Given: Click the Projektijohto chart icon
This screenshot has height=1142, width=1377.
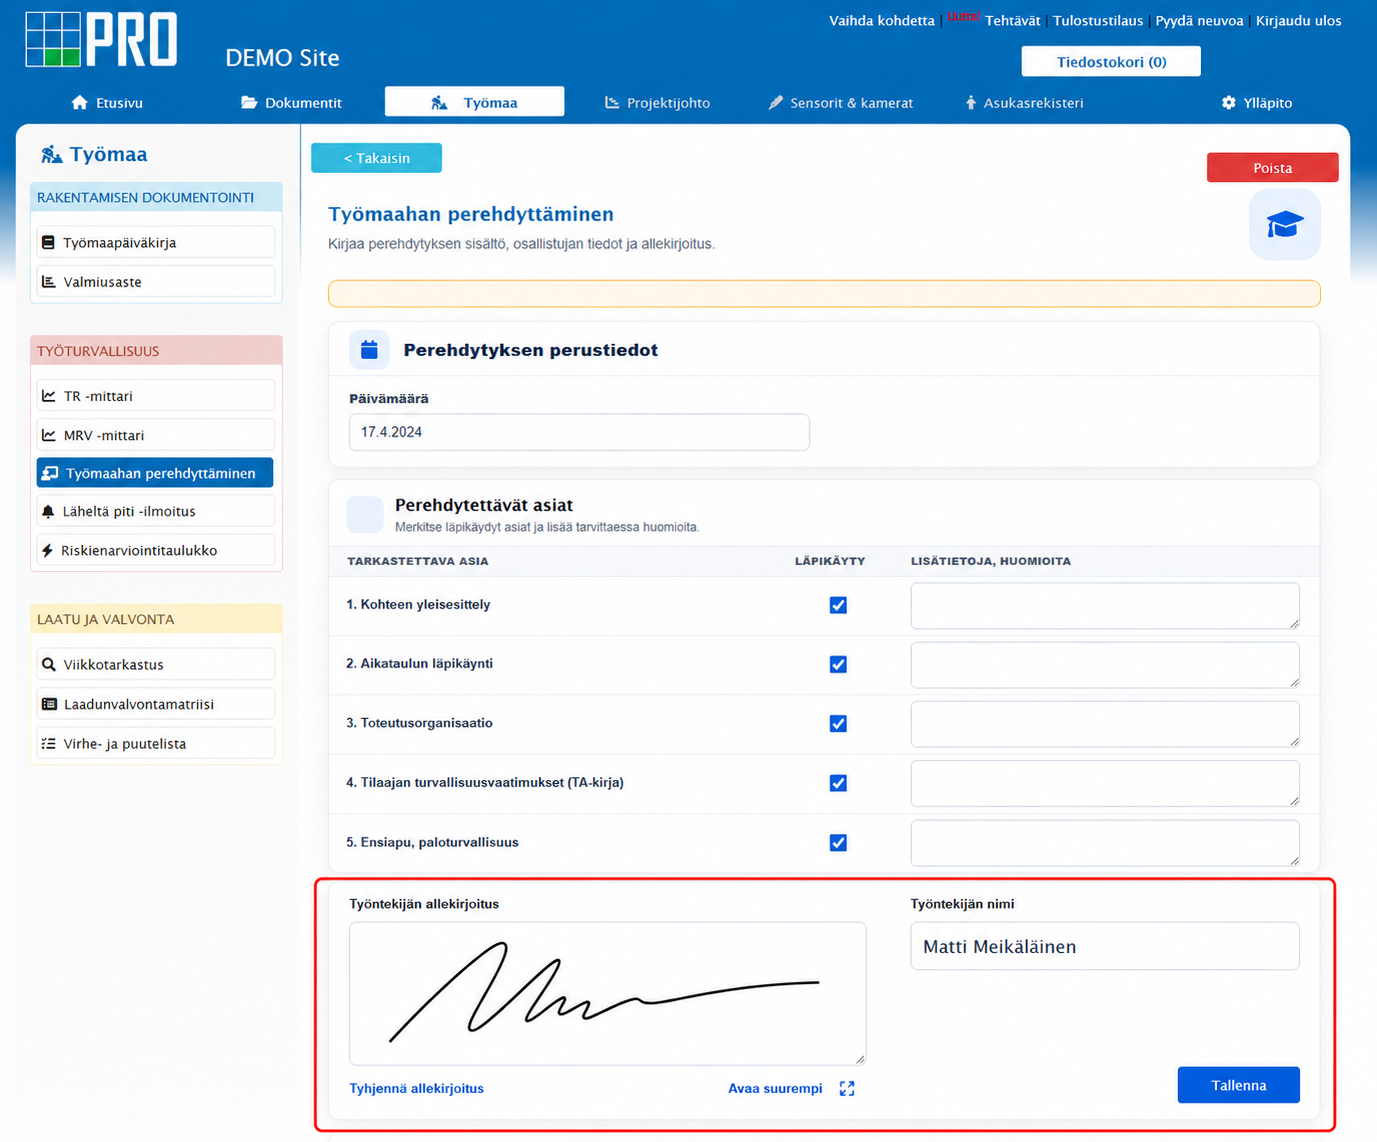Looking at the screenshot, I should pos(612,103).
